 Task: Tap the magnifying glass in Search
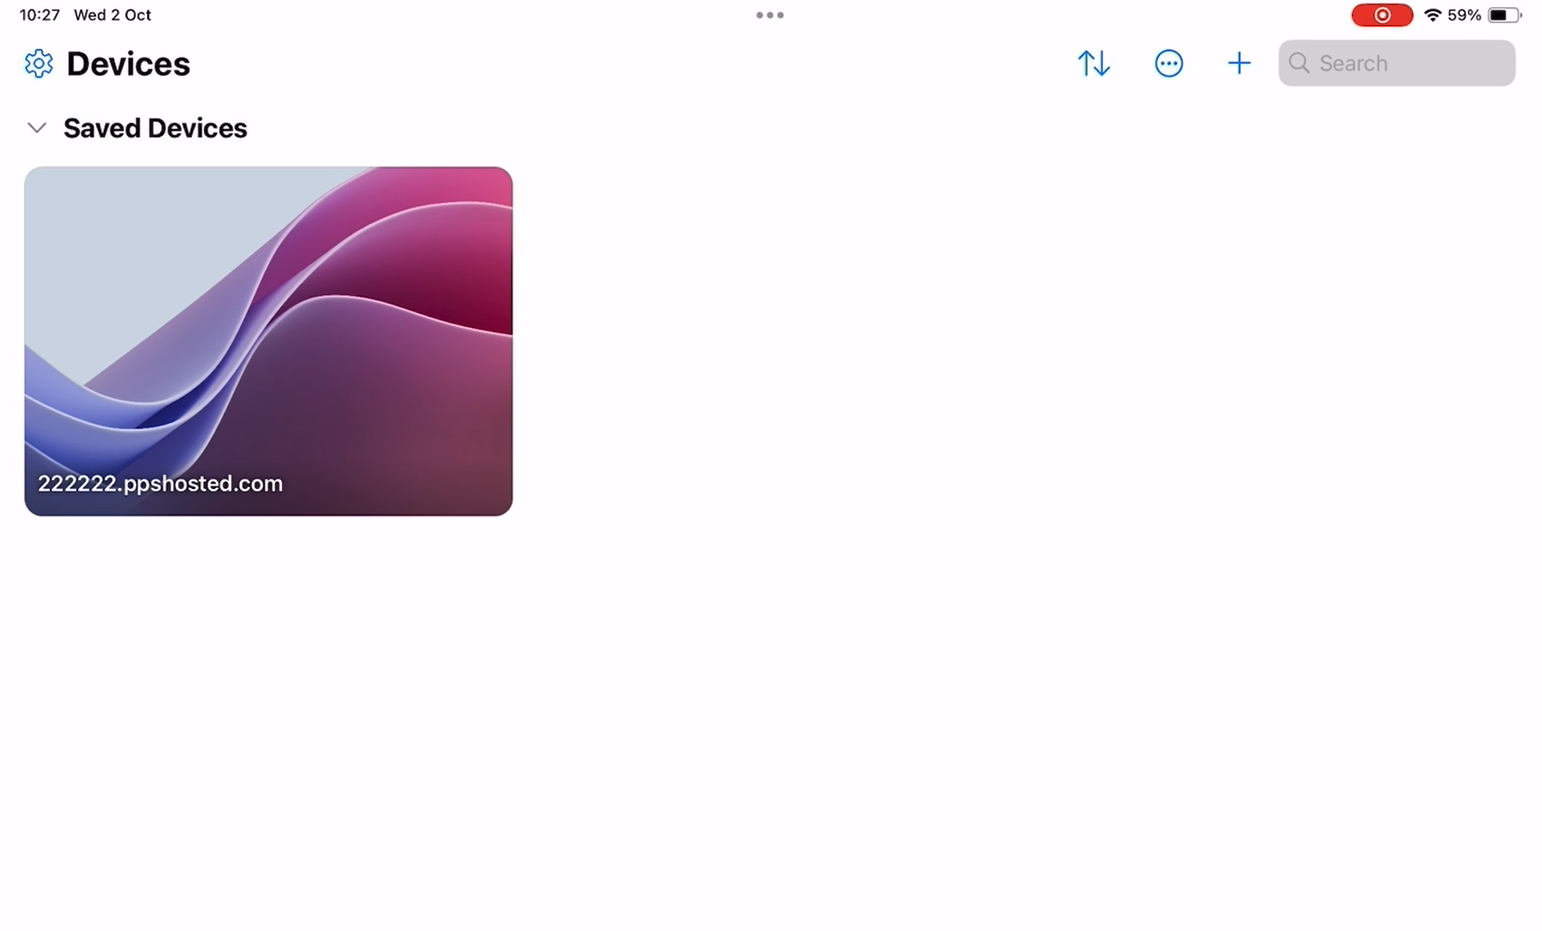coord(1299,63)
